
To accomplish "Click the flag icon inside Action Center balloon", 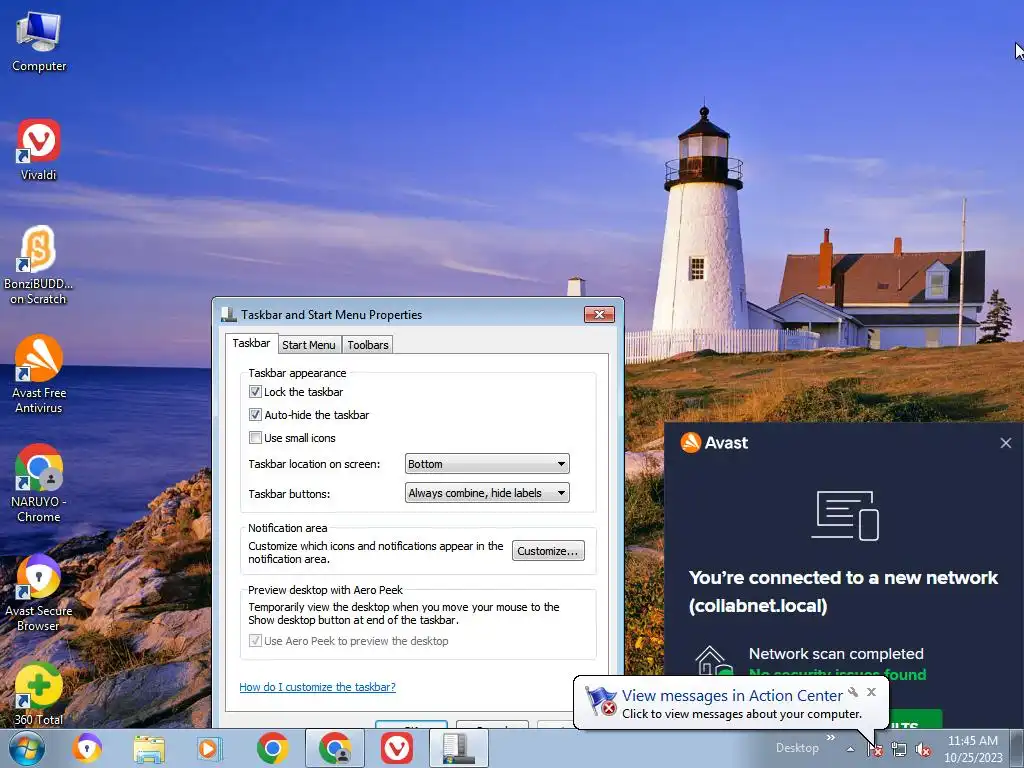I will 600,701.
